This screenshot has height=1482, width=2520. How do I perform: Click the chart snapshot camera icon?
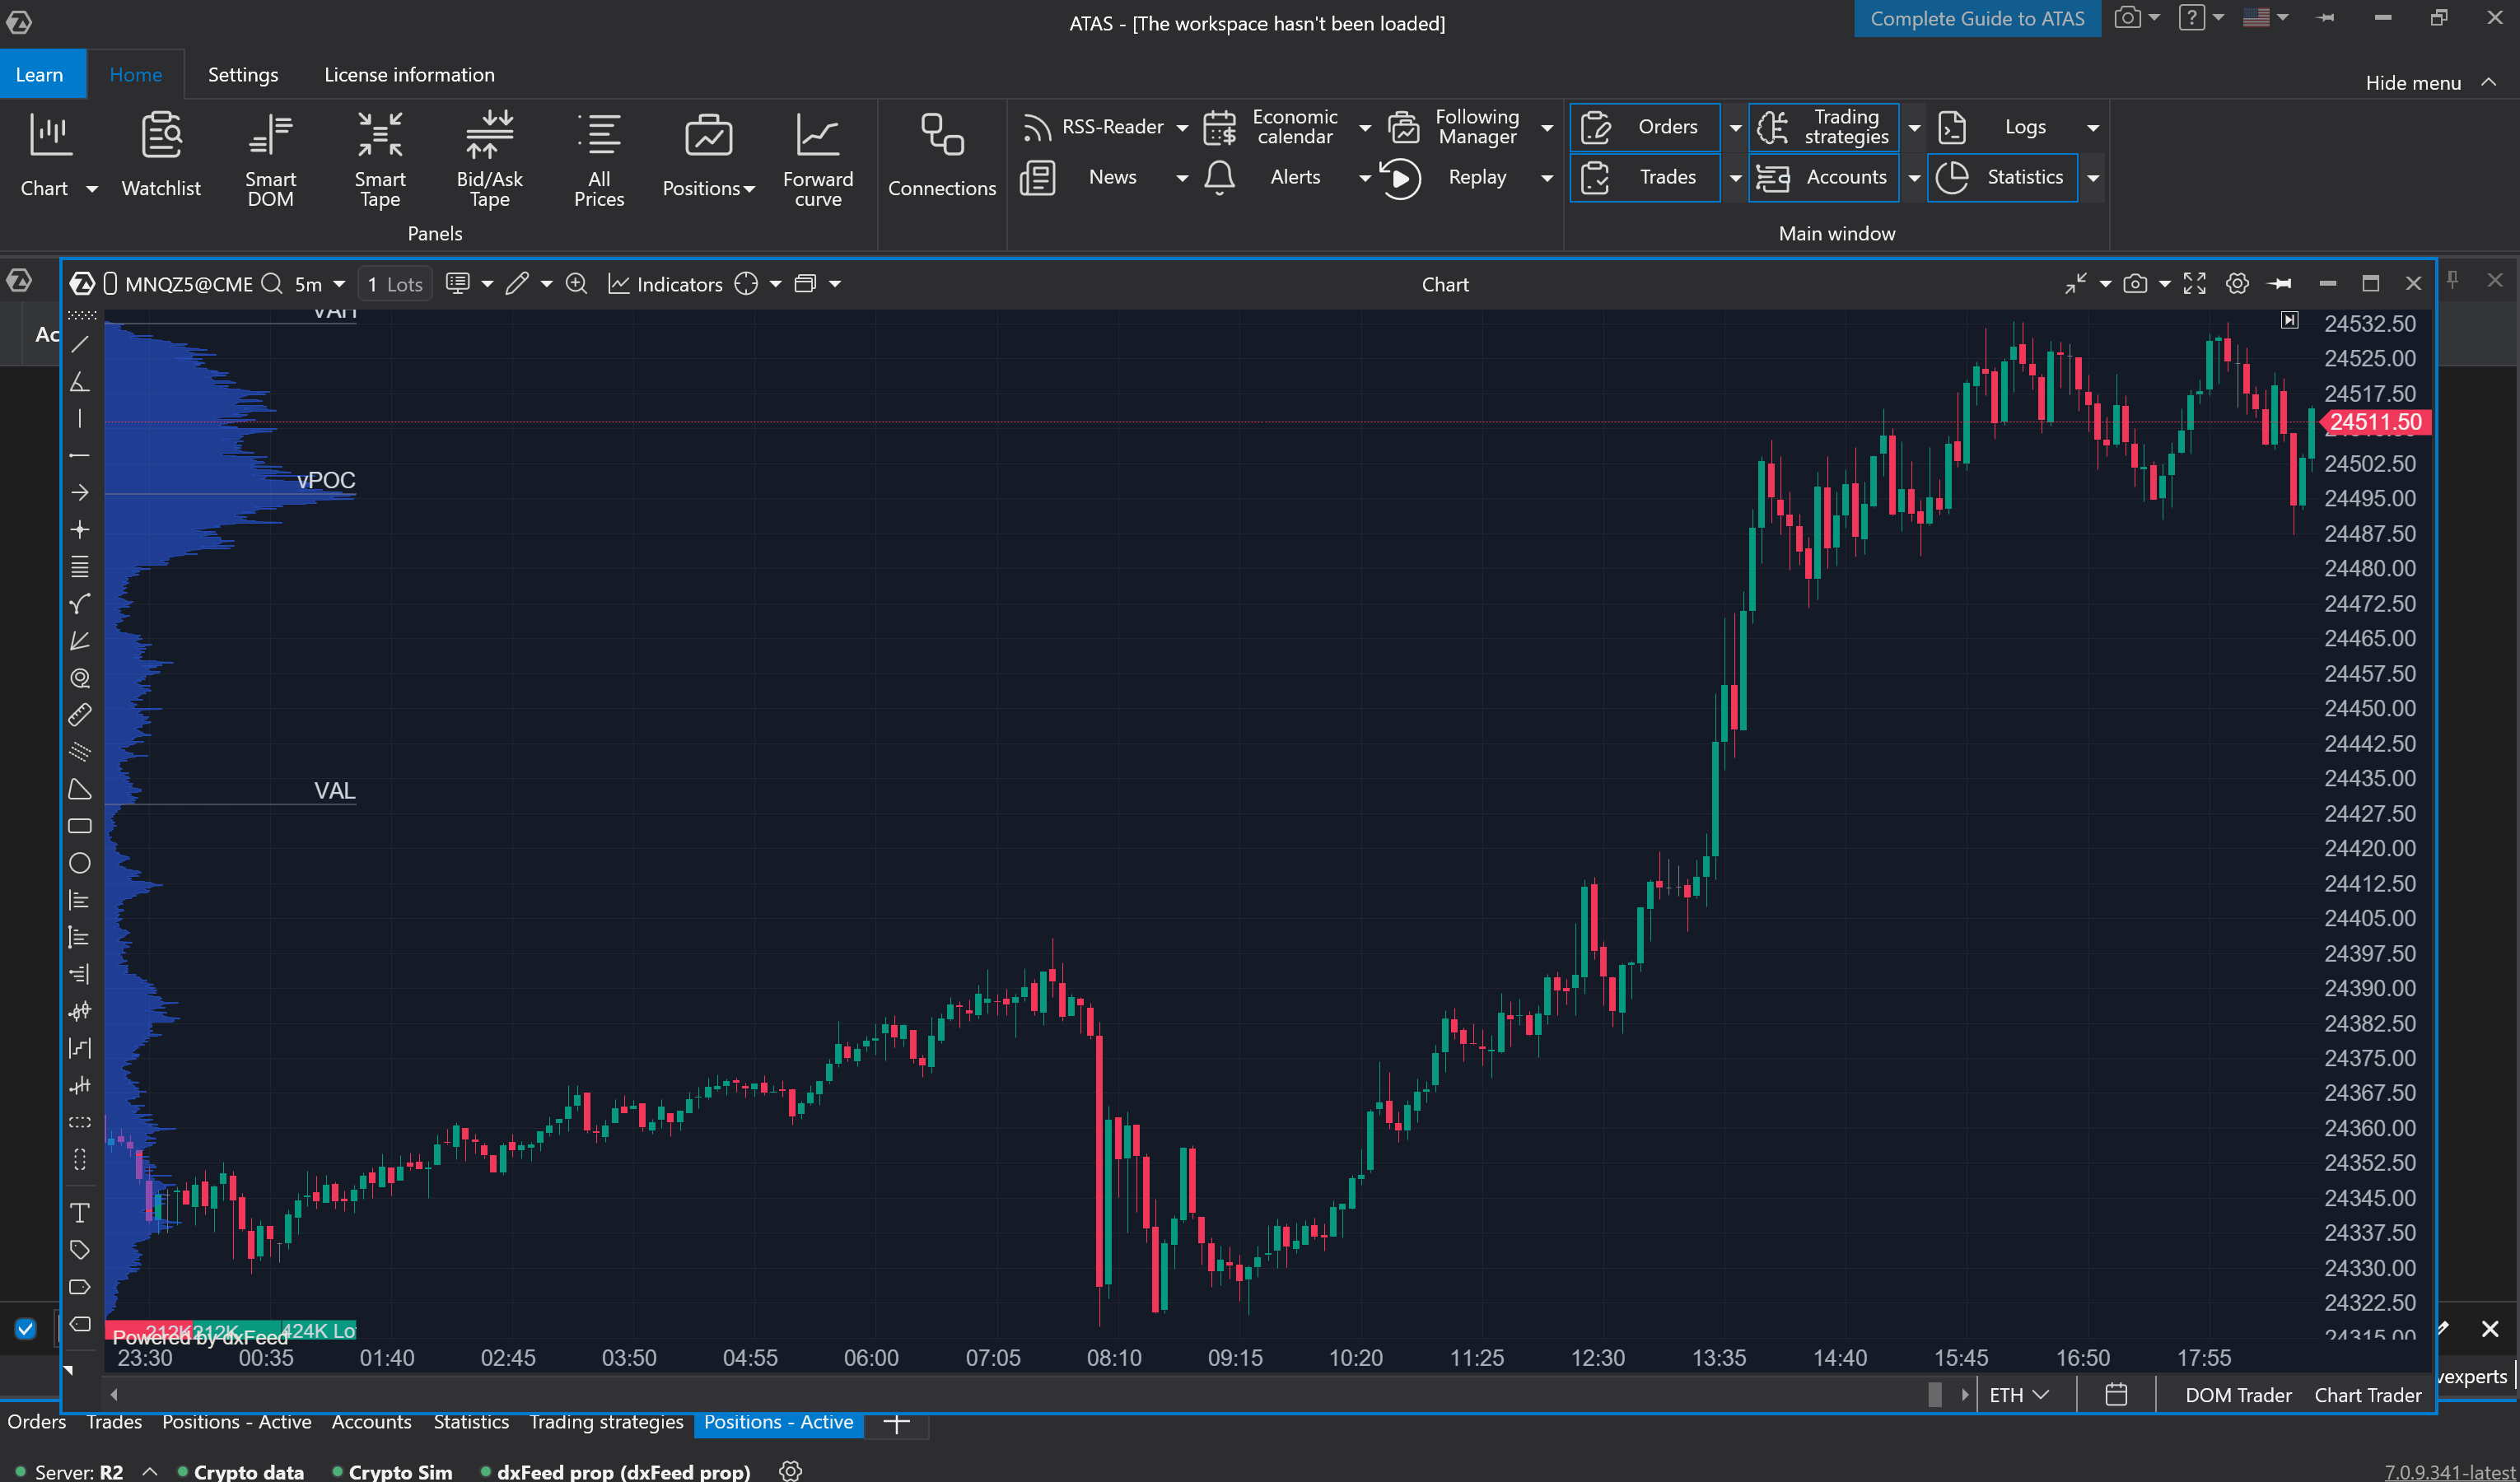click(x=2134, y=284)
